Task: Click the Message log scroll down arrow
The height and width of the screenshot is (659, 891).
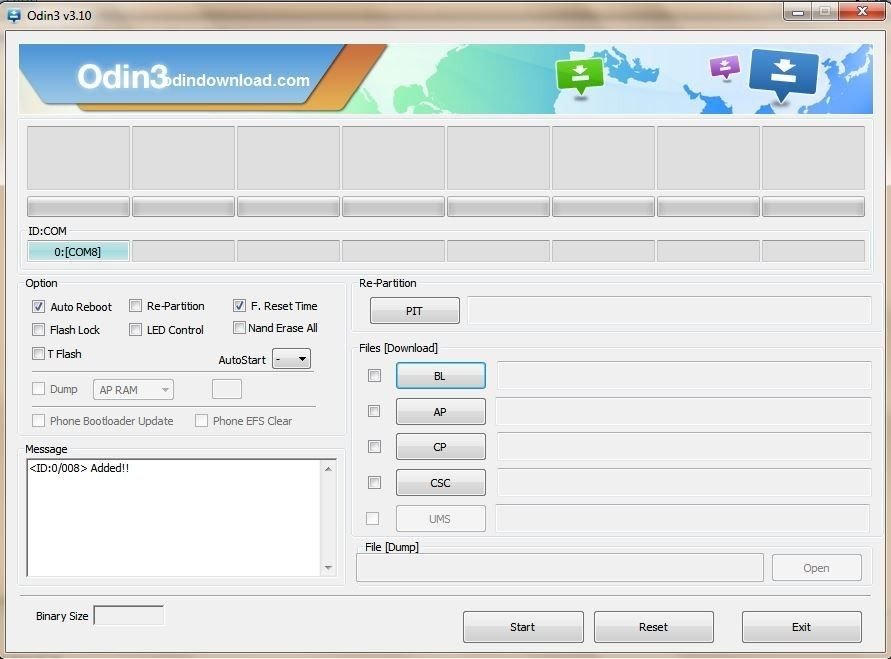Action: click(x=328, y=568)
